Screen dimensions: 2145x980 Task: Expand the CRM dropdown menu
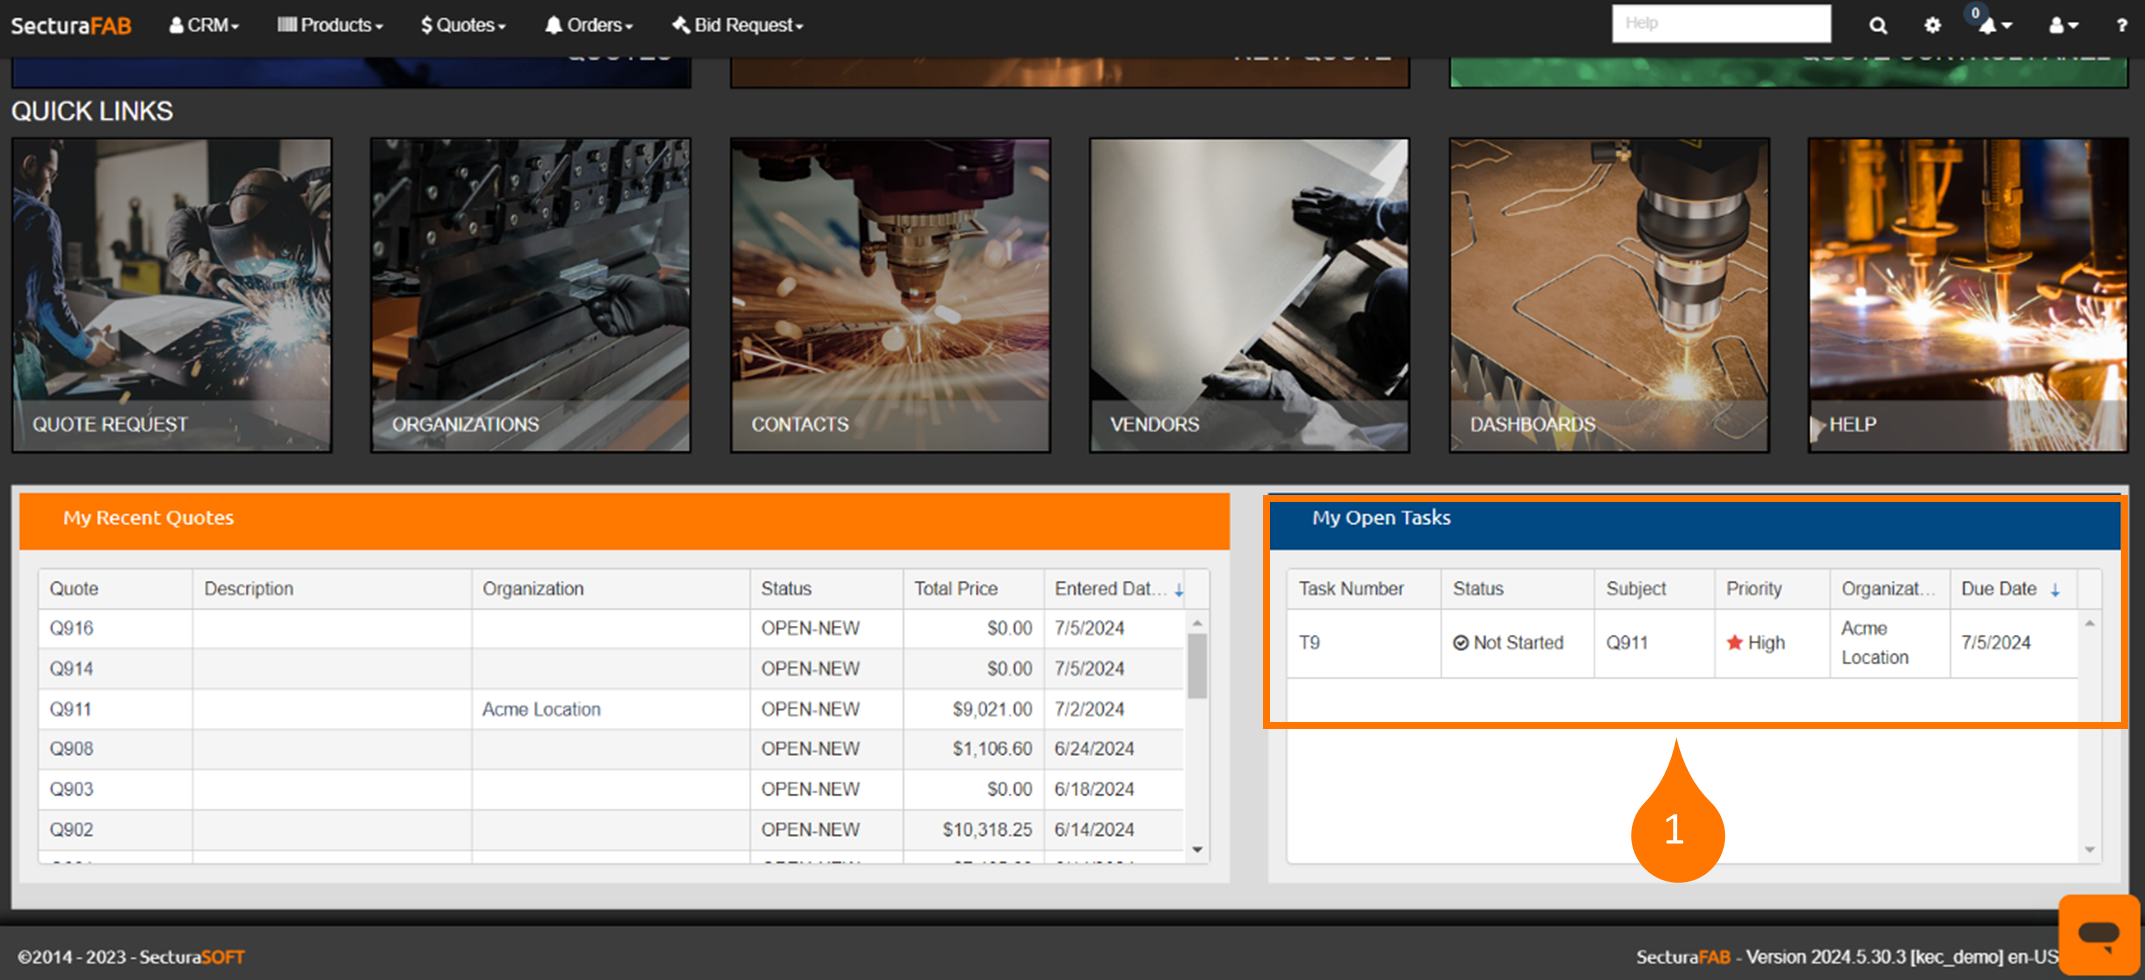[204, 26]
